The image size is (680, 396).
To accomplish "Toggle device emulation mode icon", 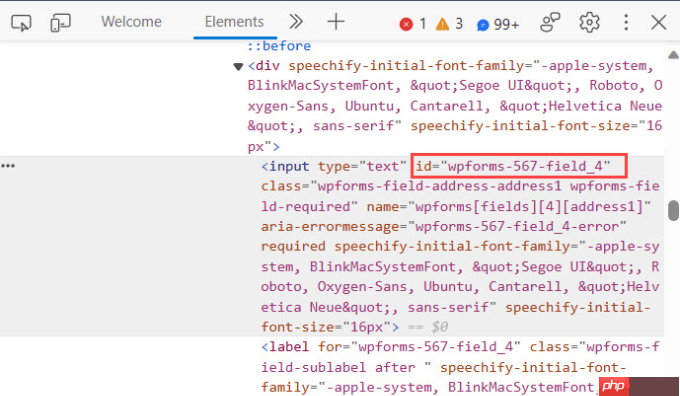I will (60, 23).
